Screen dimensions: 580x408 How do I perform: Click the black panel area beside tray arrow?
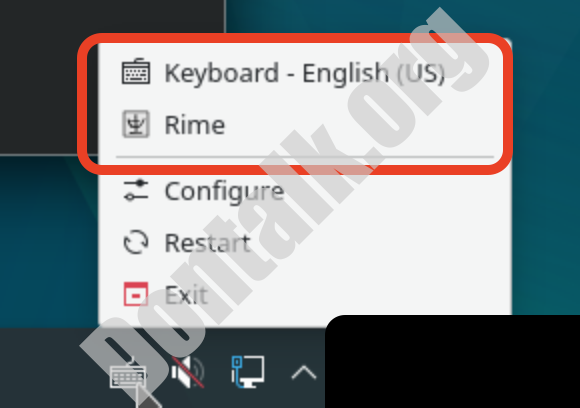click(453, 362)
